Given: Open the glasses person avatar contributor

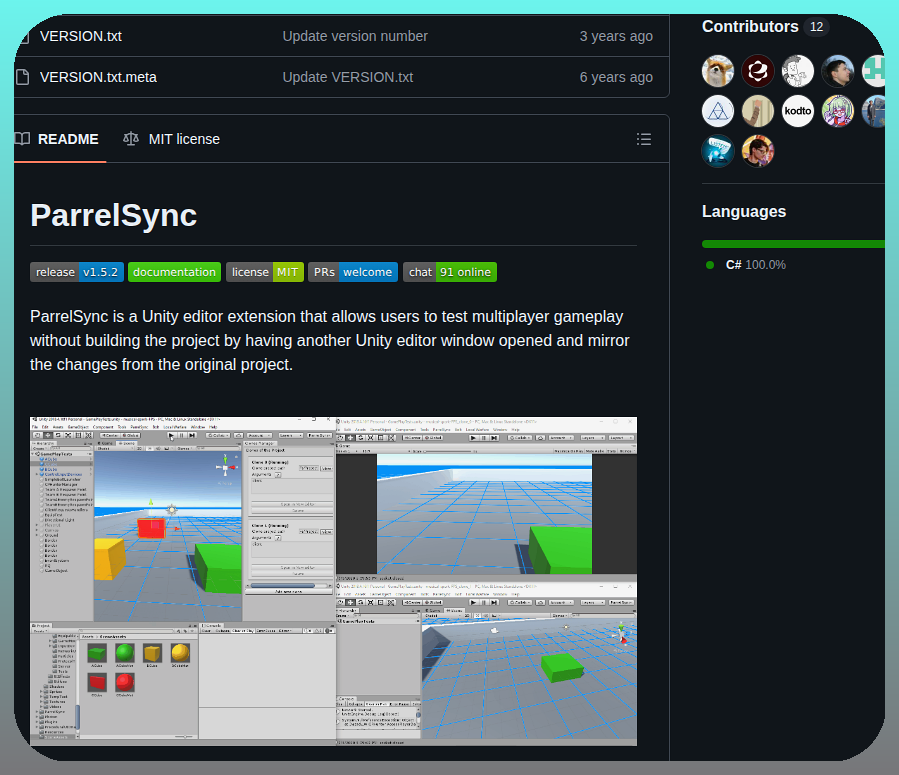Looking at the screenshot, I should (758, 151).
